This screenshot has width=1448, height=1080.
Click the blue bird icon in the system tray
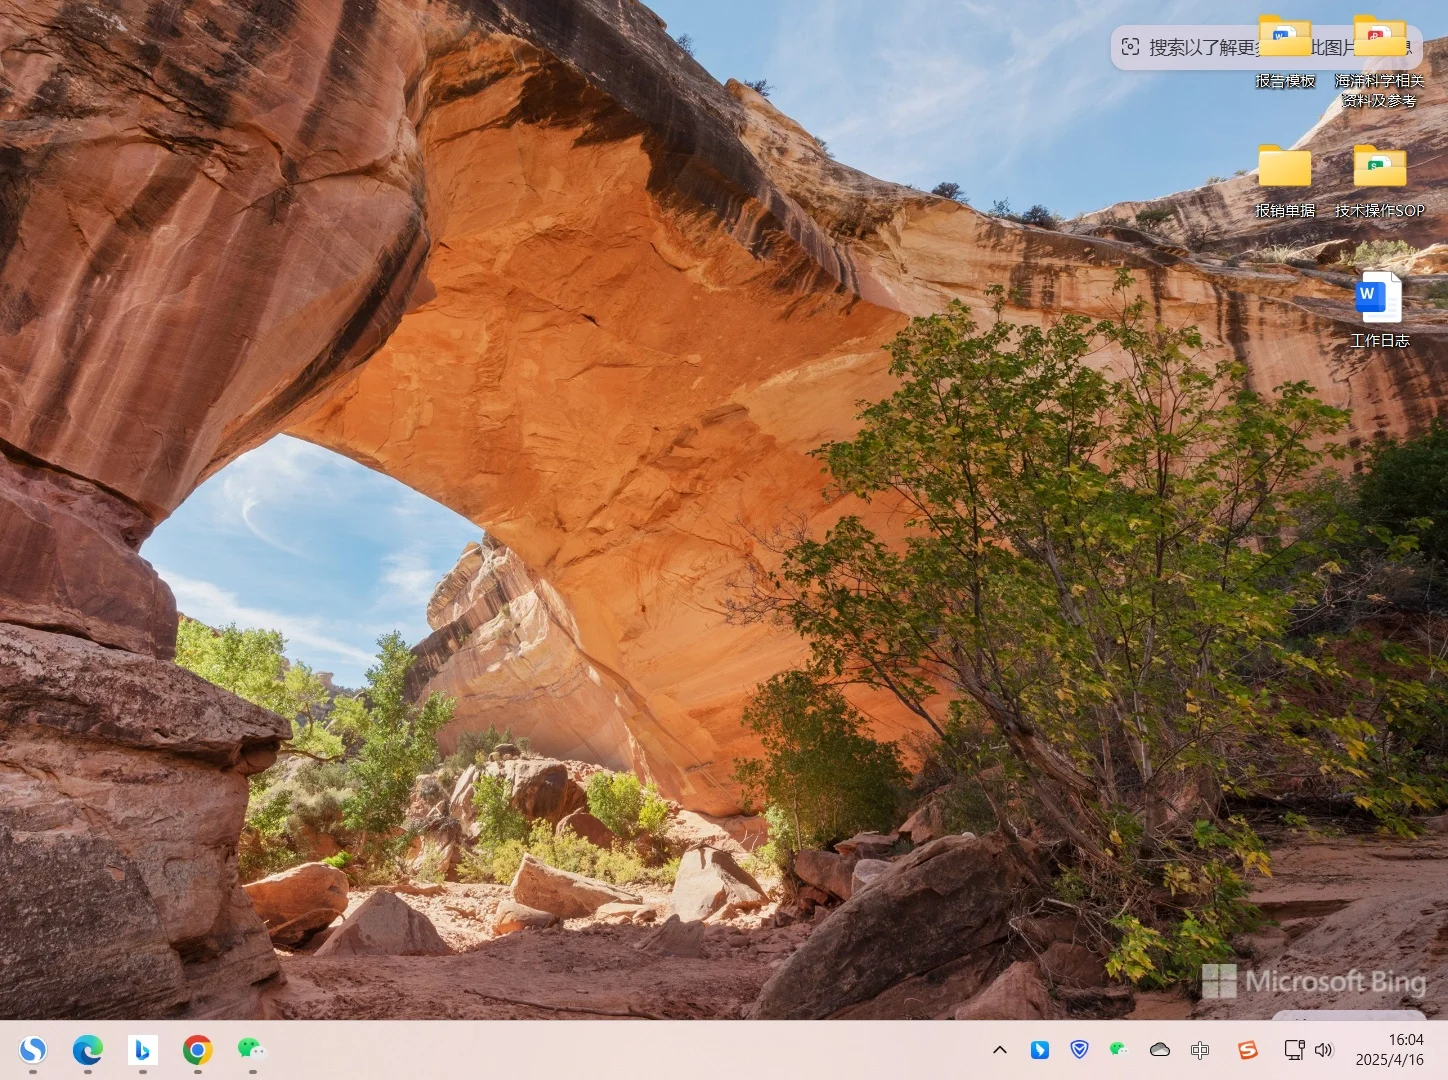(x=1040, y=1050)
